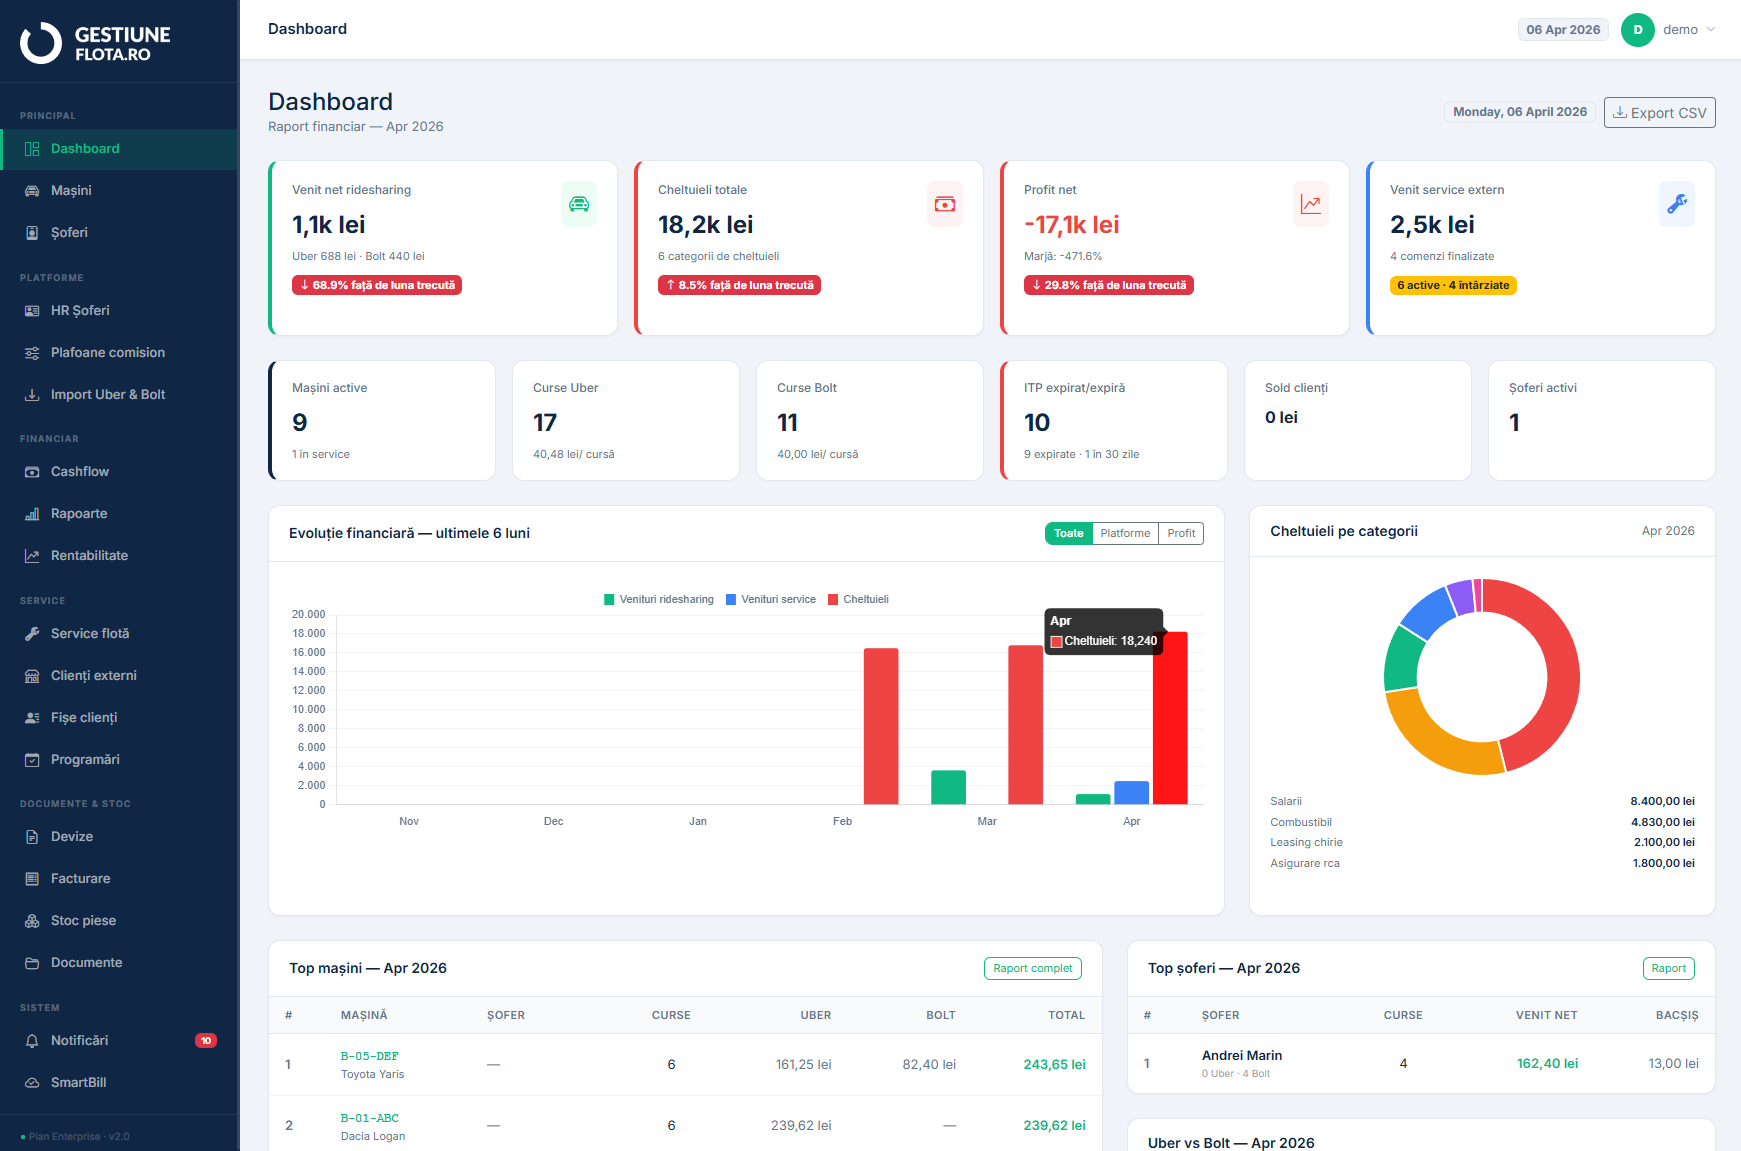Click the 243,65 lei total value
Image resolution: width=1741 pixels, height=1151 pixels.
[1054, 1065]
